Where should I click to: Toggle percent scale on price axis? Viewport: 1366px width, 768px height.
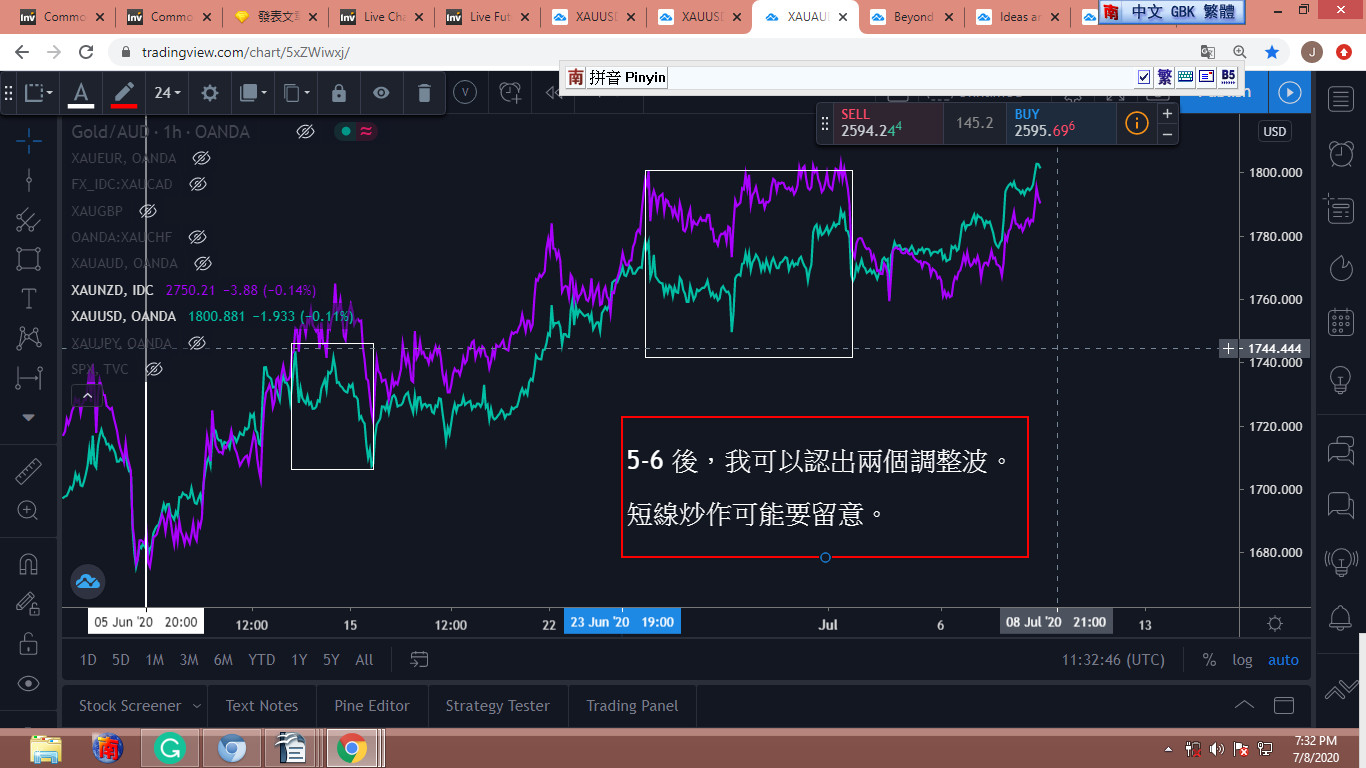tap(1209, 660)
